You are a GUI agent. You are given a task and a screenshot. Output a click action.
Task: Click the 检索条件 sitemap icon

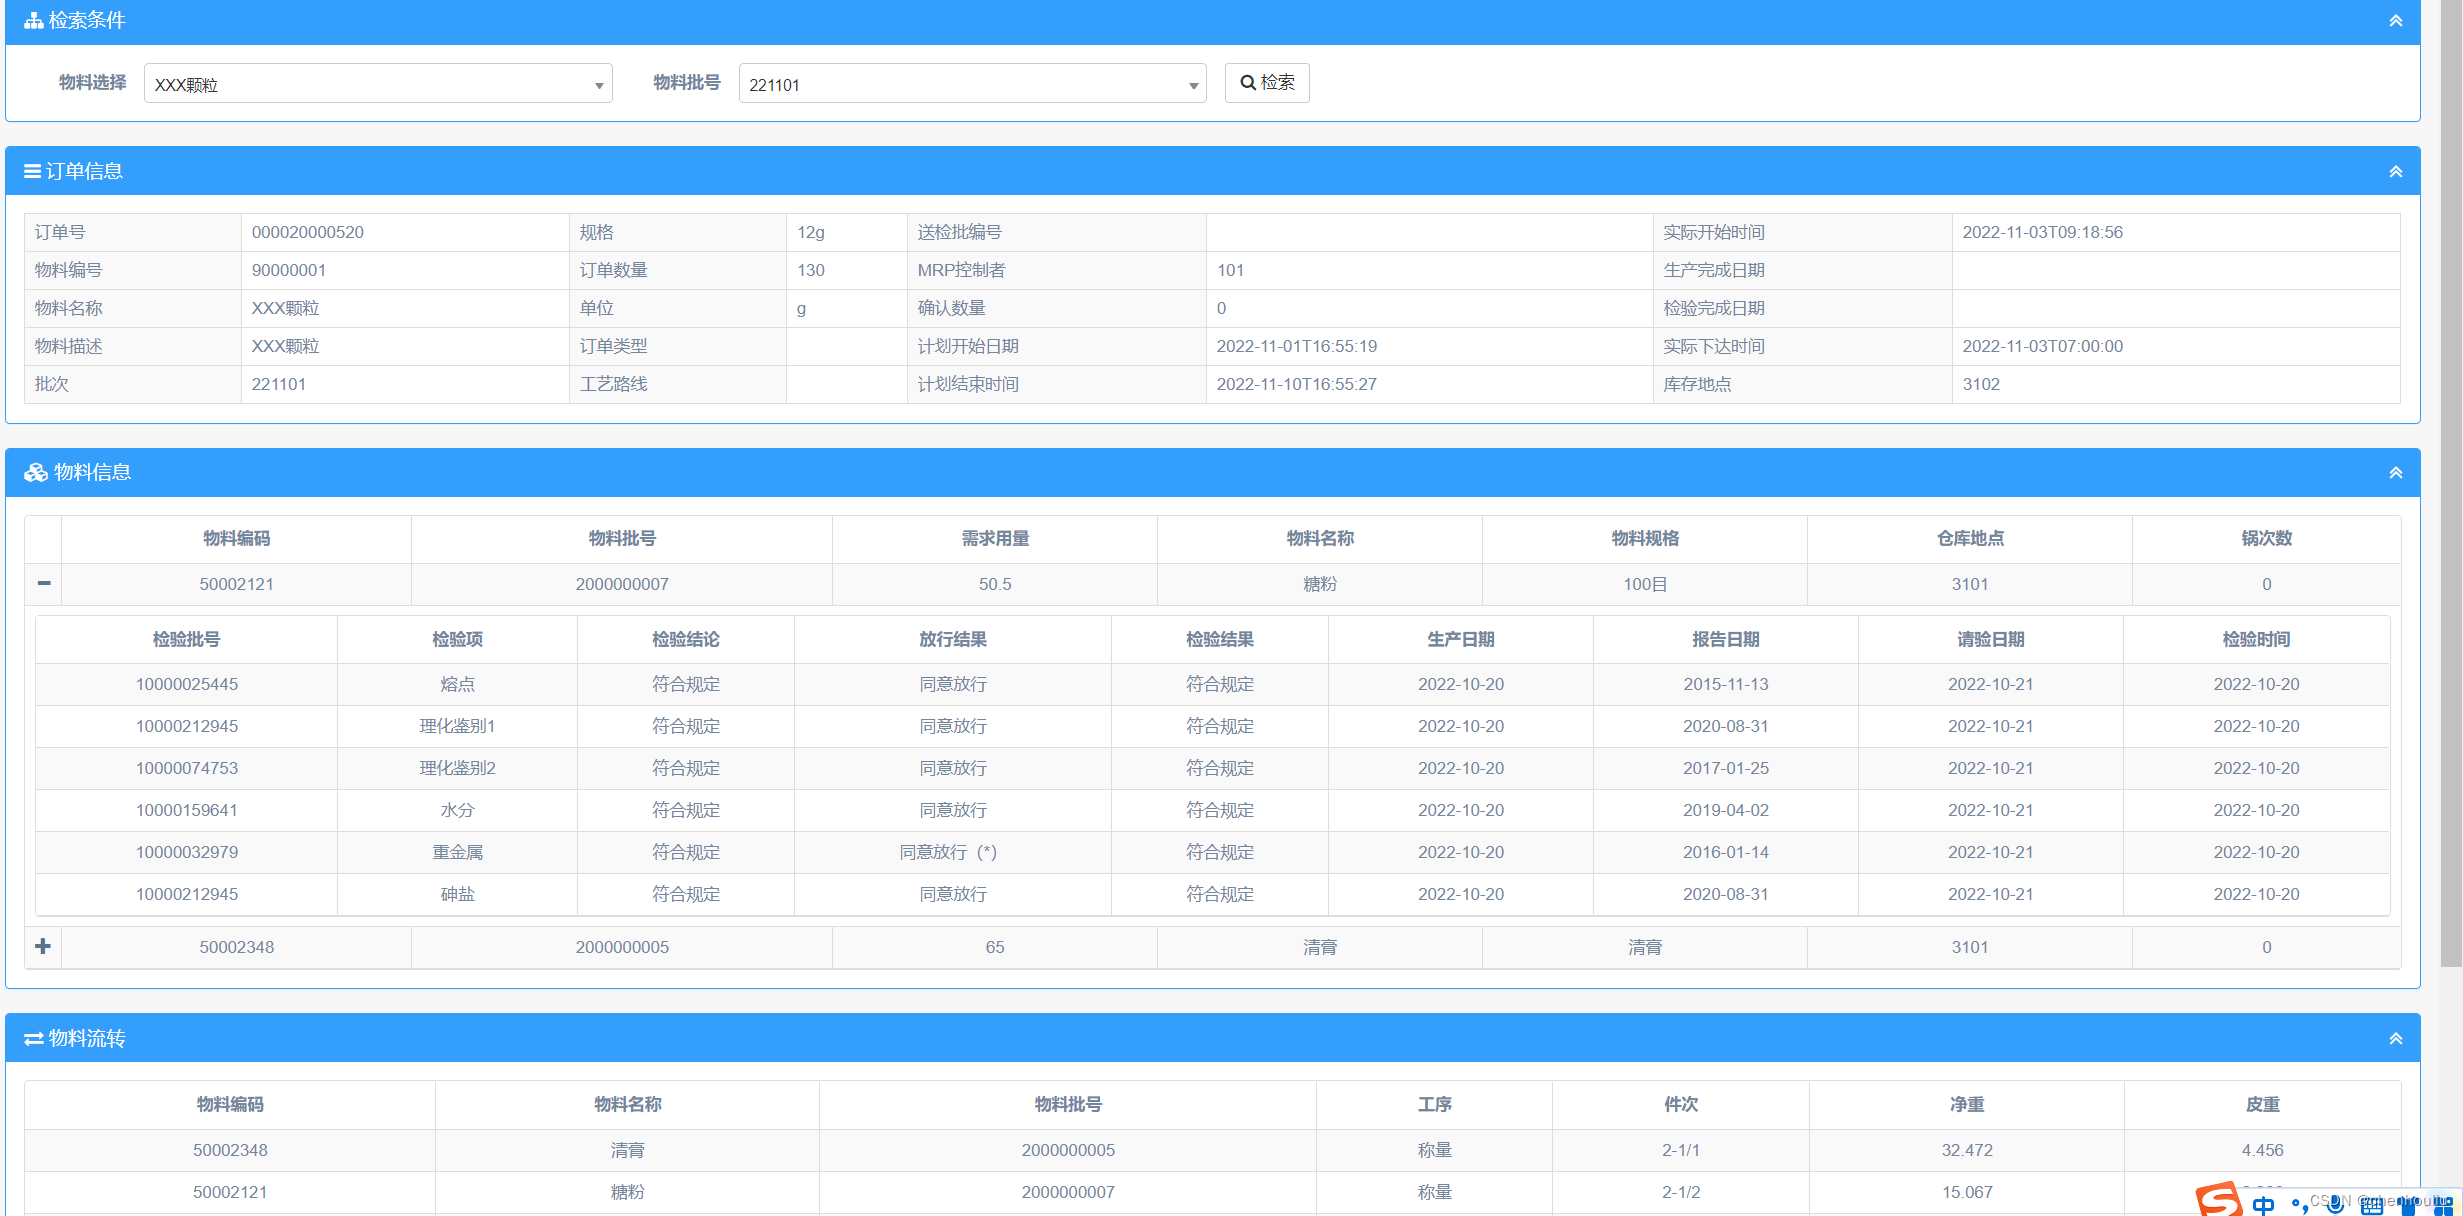point(33,21)
